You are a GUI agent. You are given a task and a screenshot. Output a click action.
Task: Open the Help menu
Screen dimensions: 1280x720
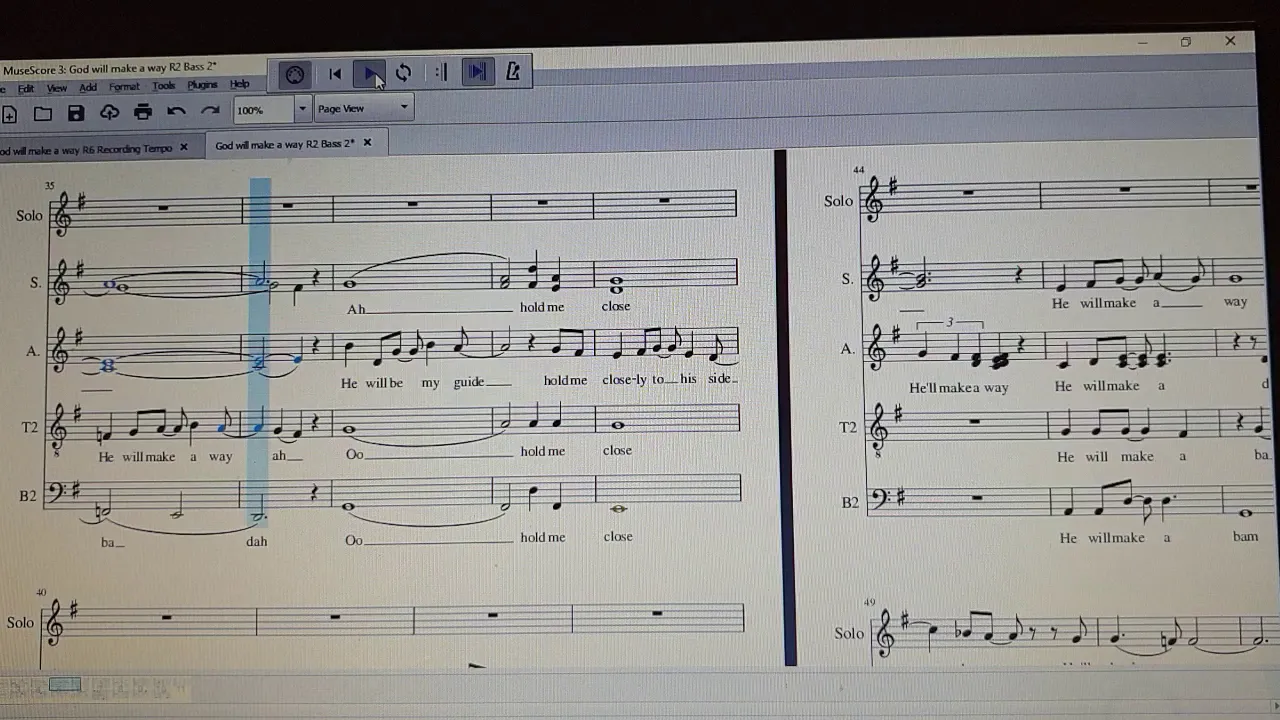click(240, 84)
